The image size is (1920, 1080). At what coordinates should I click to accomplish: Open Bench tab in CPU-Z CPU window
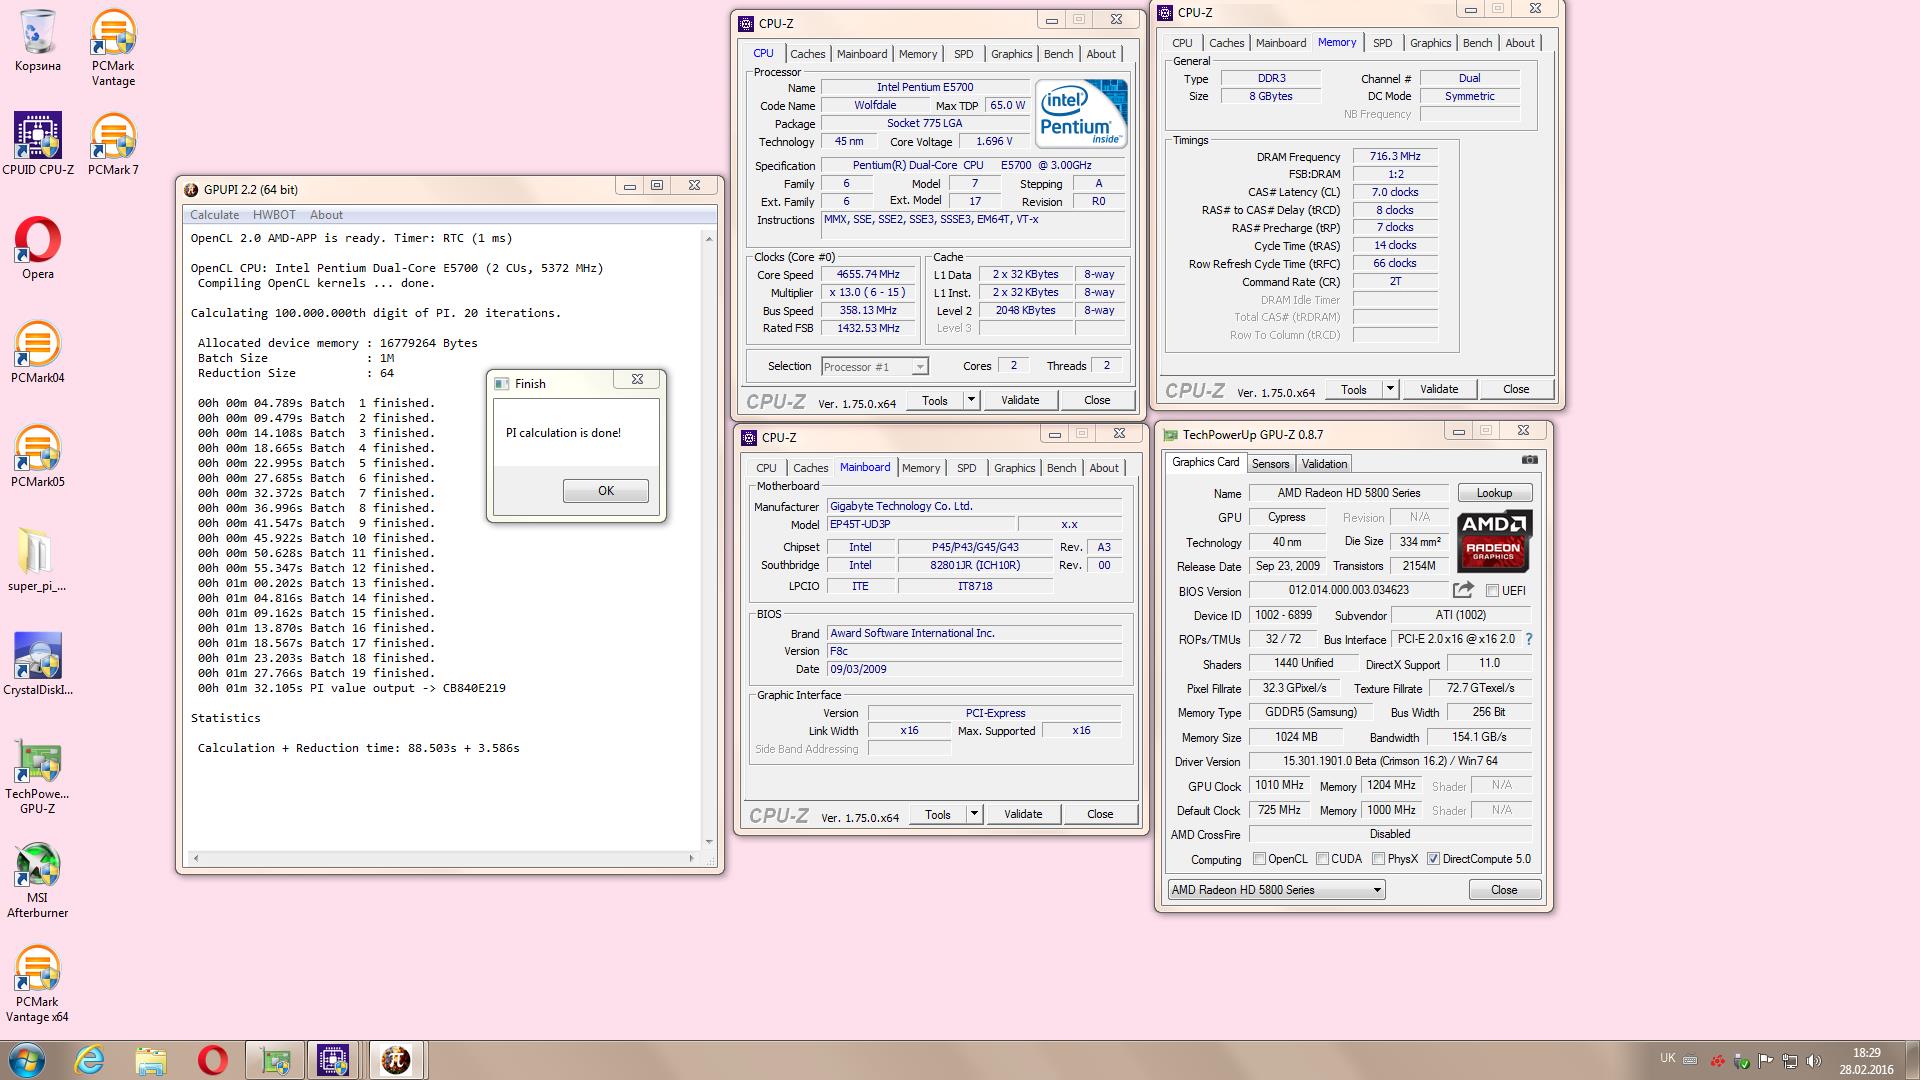1058,54
